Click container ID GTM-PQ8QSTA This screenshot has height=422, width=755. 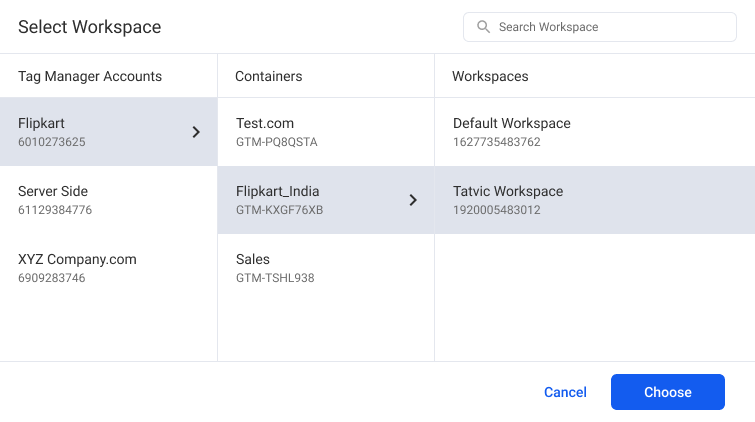(x=276, y=142)
